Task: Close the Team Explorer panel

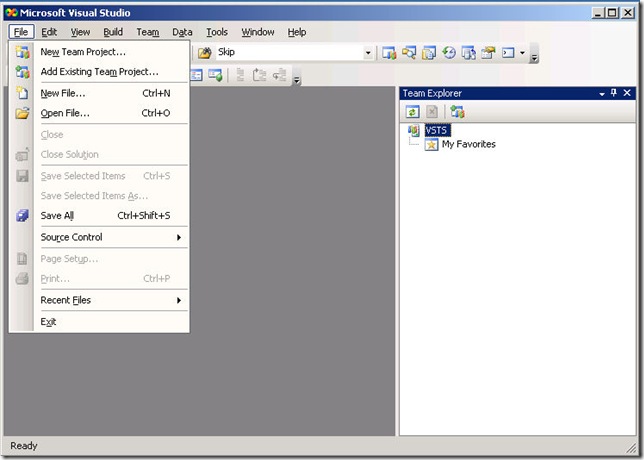Action: click(x=627, y=93)
